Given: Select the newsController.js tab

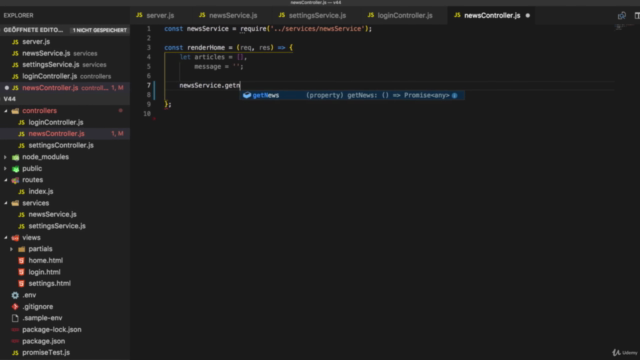Looking at the screenshot, I should 492,16.
